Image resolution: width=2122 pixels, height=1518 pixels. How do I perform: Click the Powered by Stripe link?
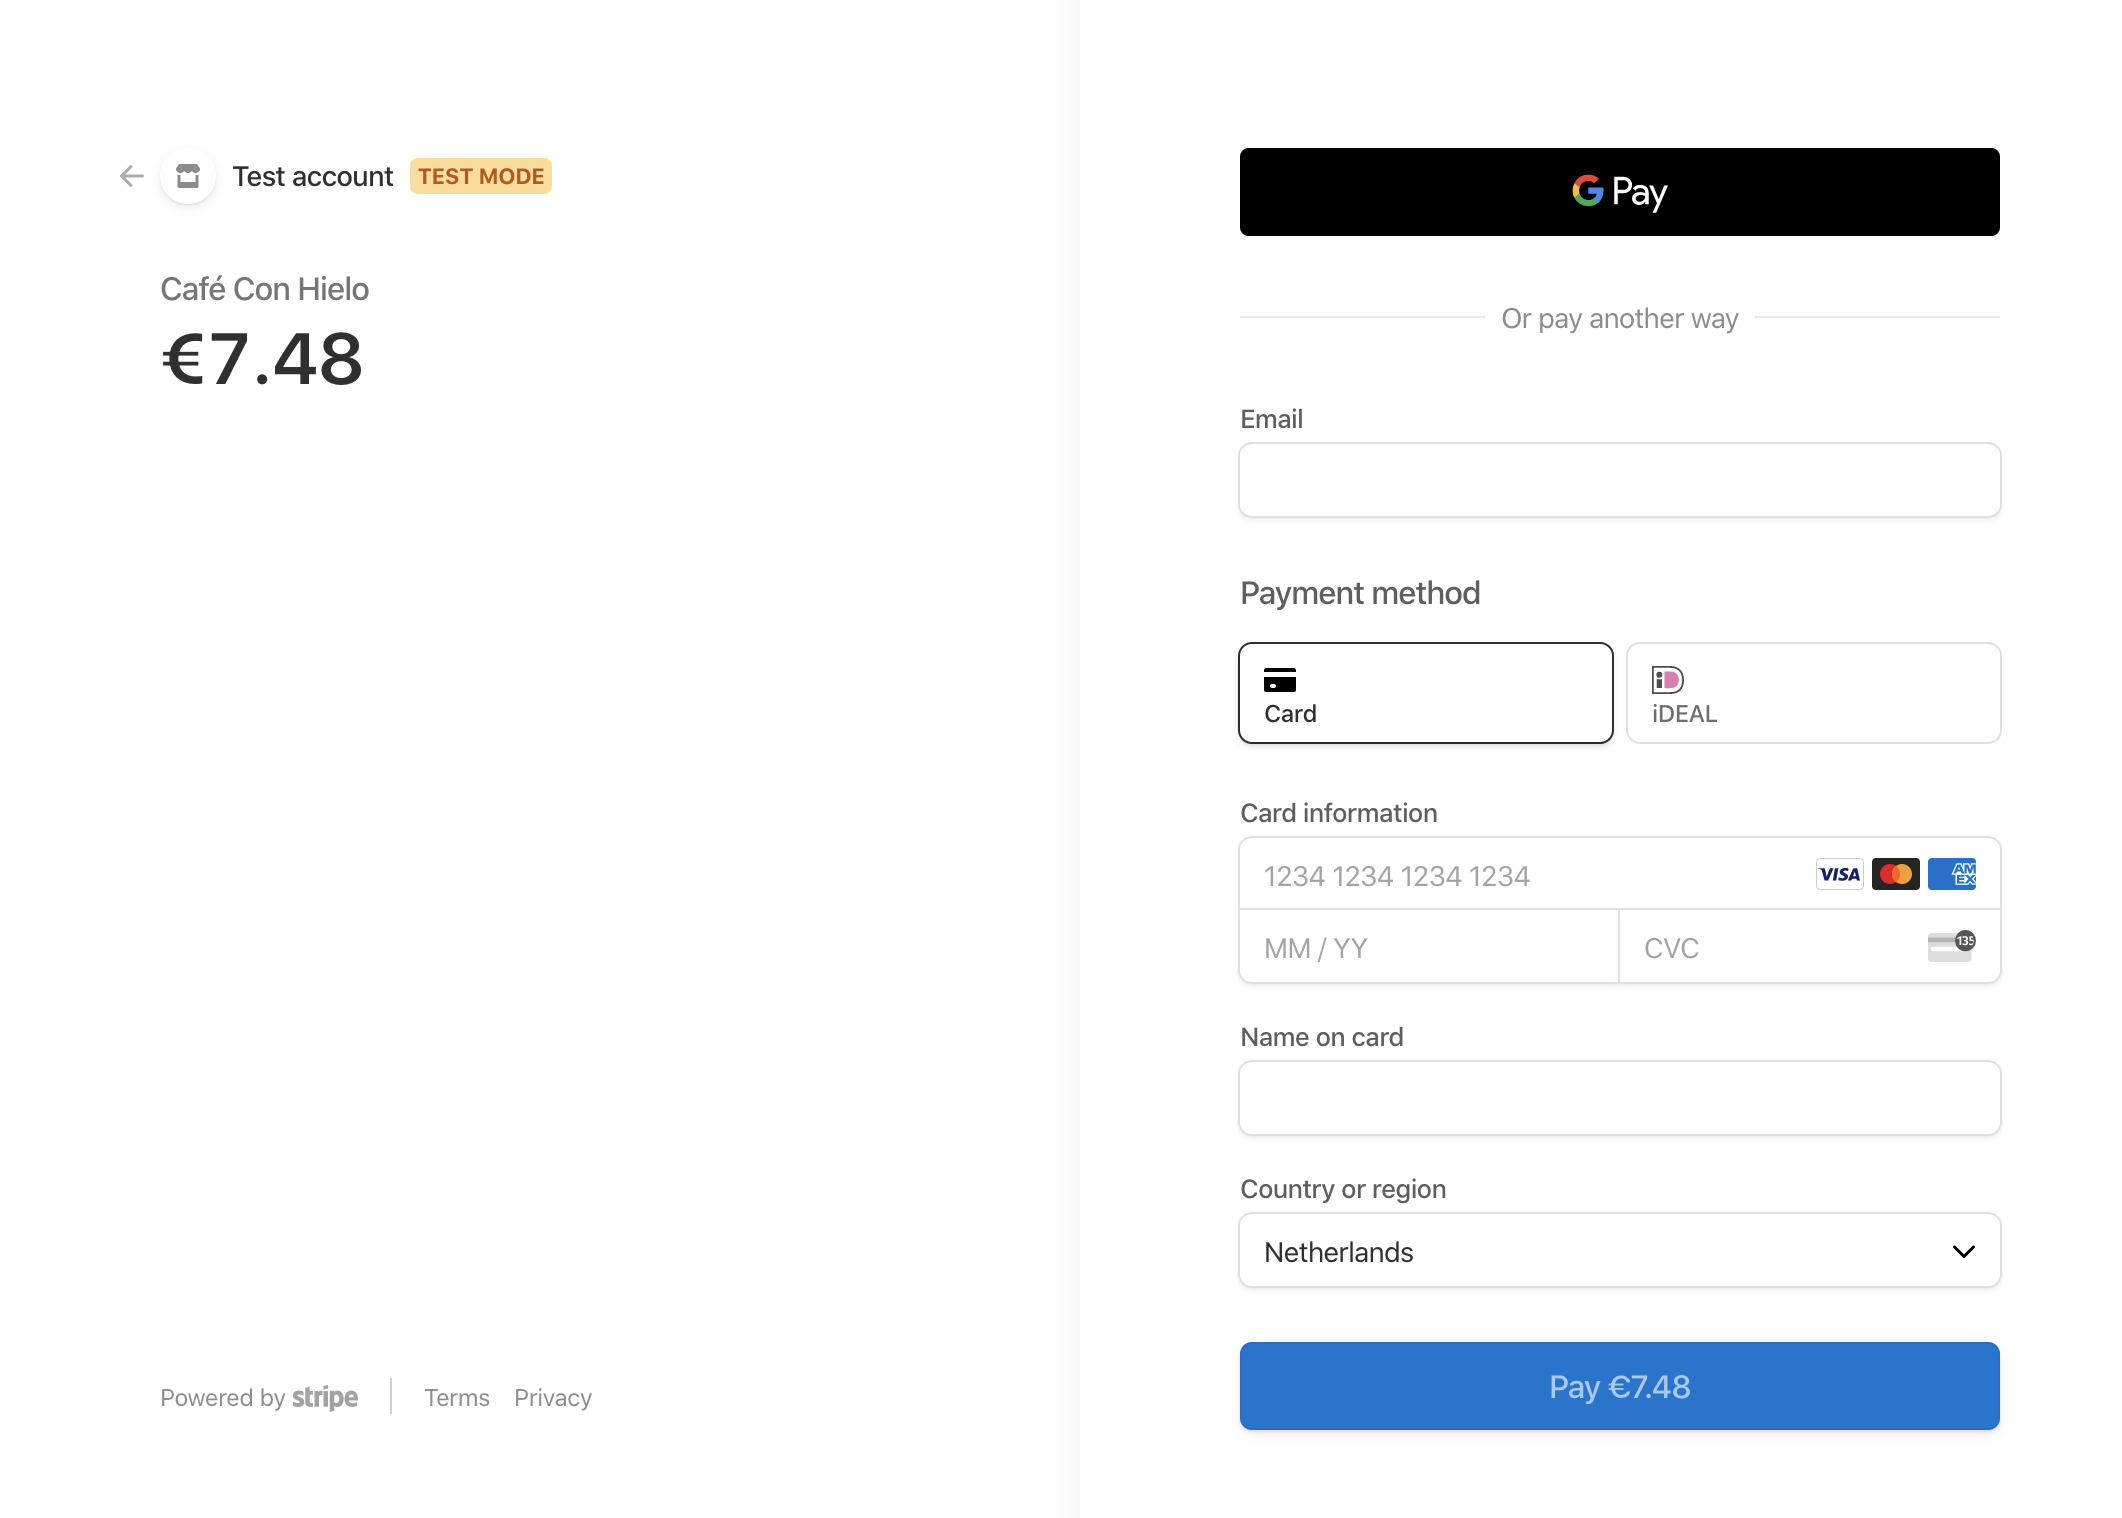[x=259, y=1397]
